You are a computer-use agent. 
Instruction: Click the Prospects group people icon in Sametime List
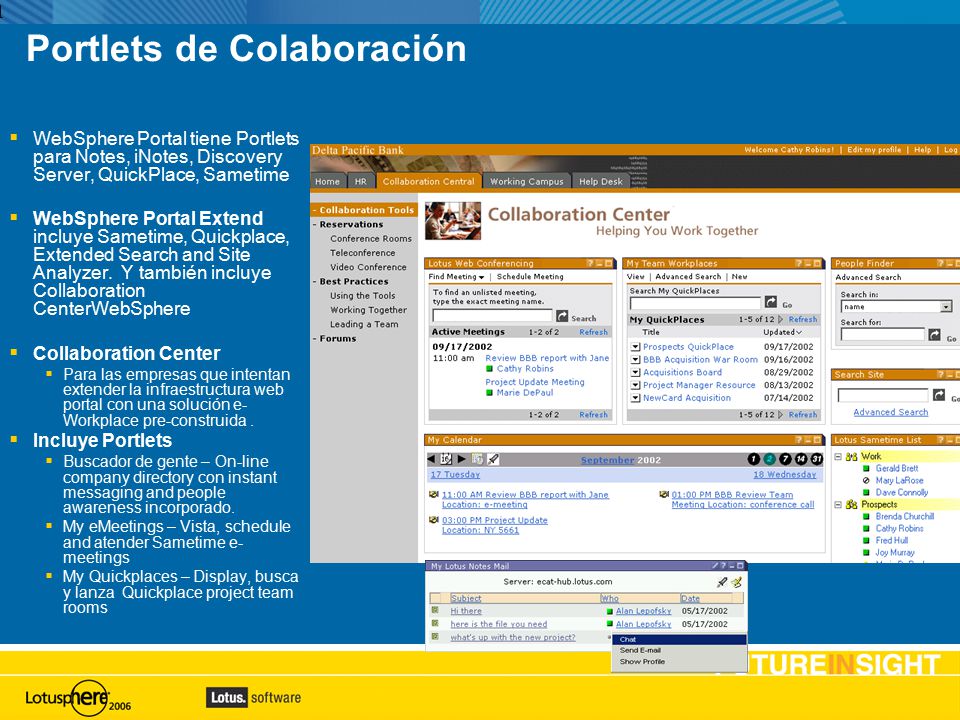tap(852, 505)
